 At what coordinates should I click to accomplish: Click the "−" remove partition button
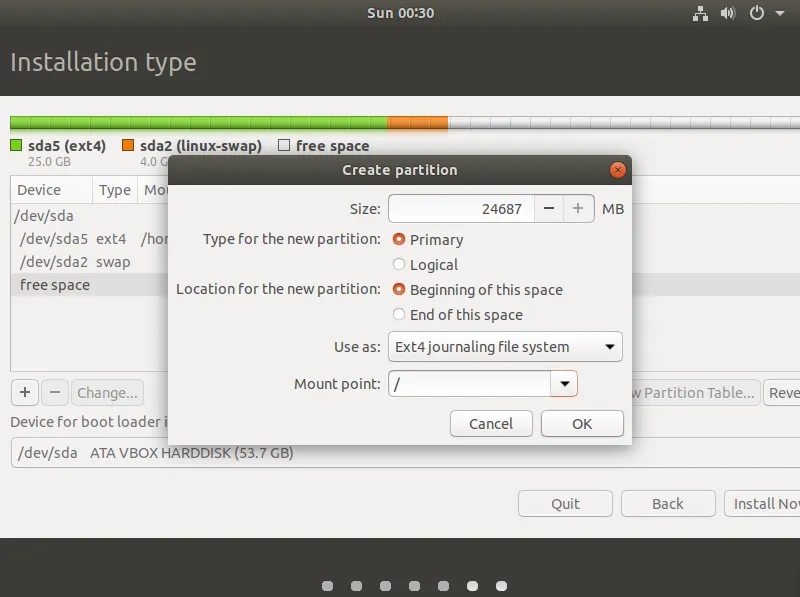[x=55, y=392]
